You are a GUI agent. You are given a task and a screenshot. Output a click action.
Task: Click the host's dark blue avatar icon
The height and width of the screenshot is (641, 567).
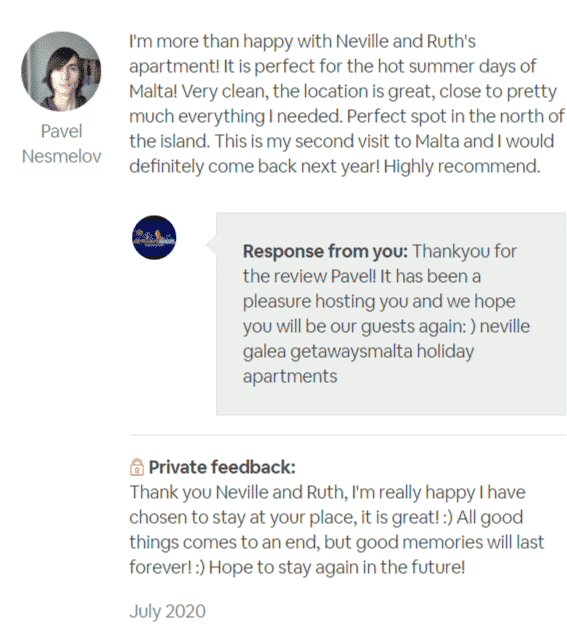[x=154, y=238]
